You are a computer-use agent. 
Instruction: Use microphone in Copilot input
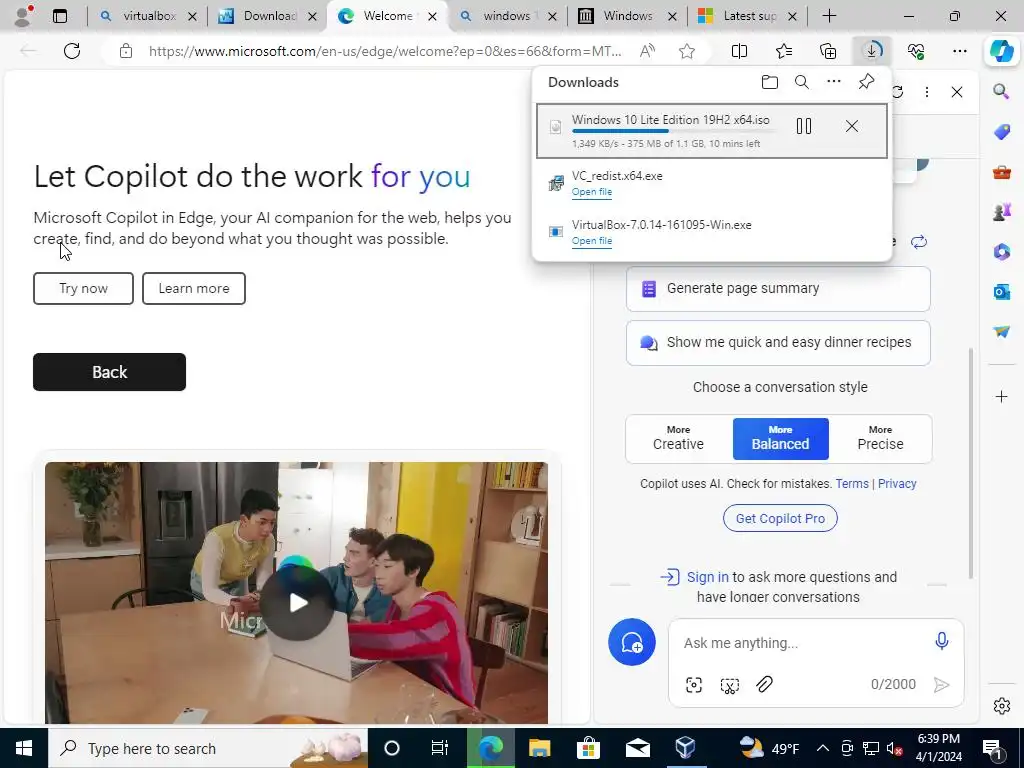(941, 641)
